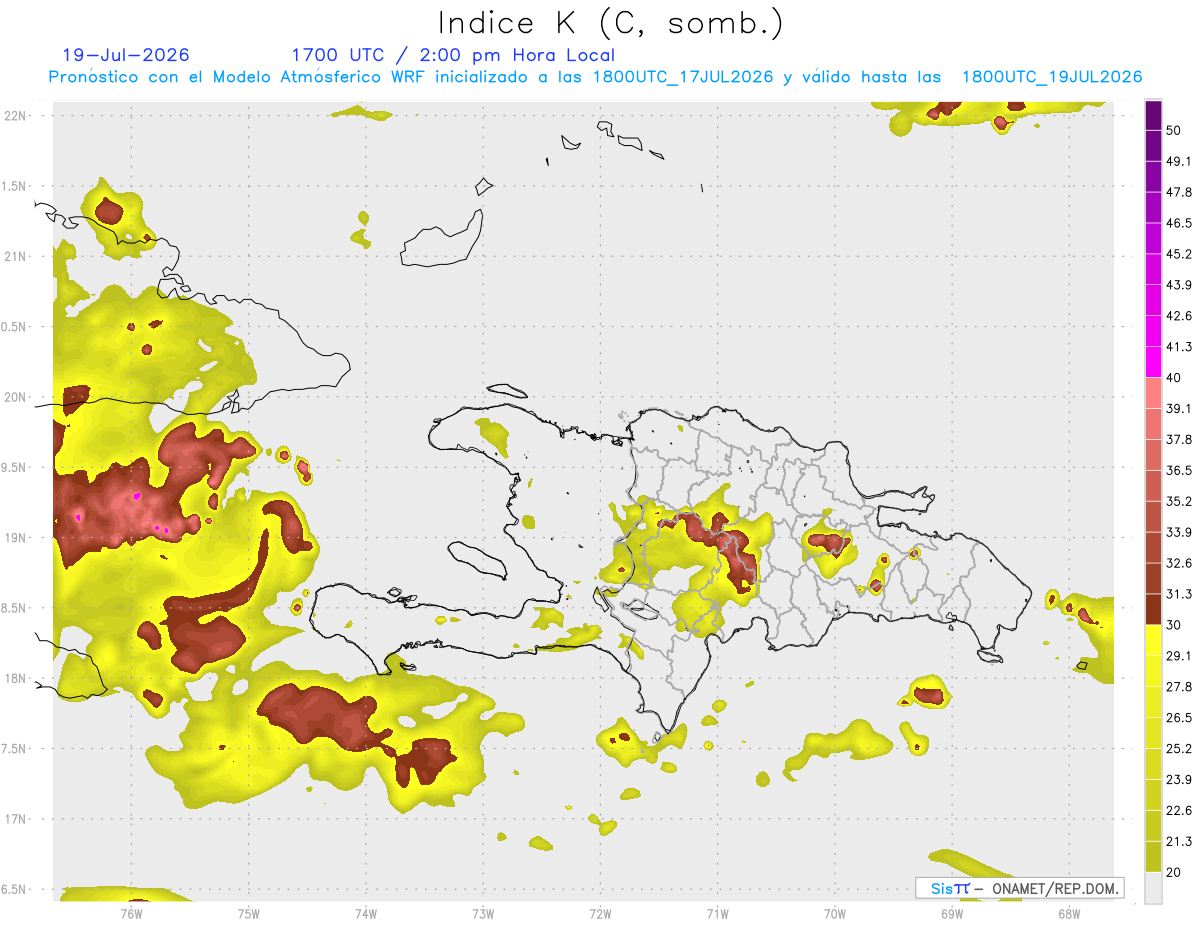The height and width of the screenshot is (927, 1200).
Task: Click the "76W" longitude label
Action: (131, 914)
